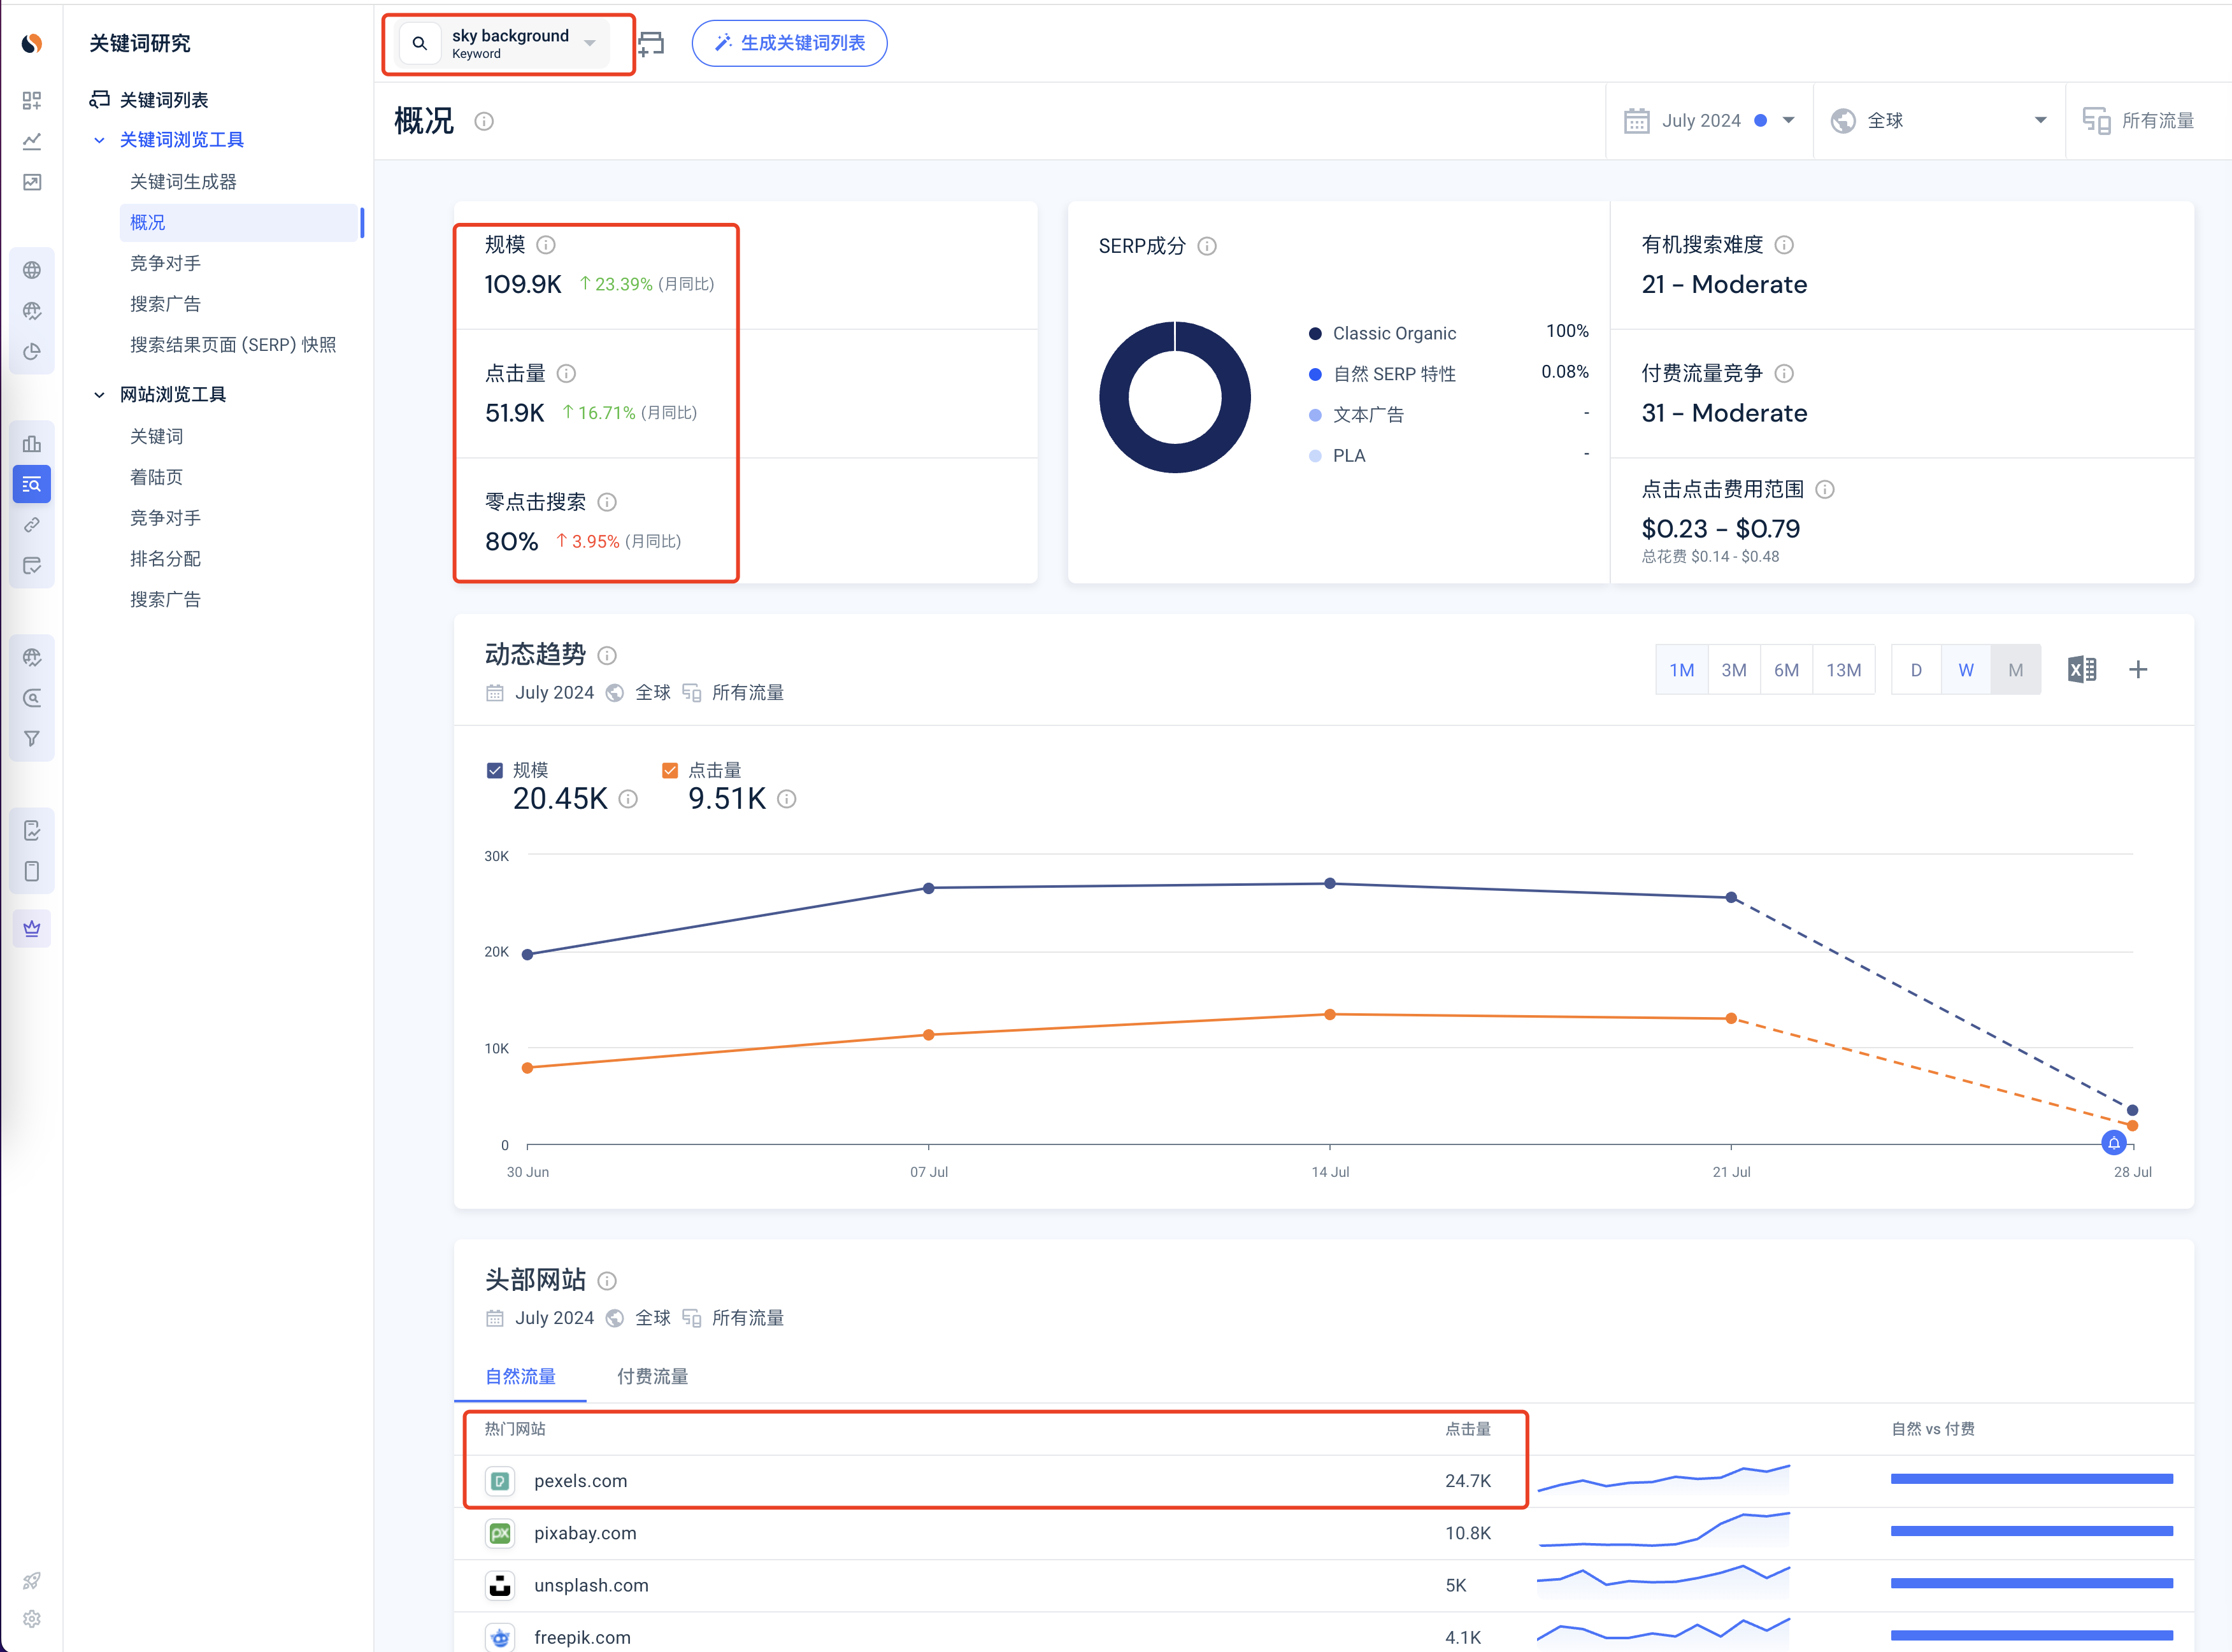Click the 生成关键词列表 button
Viewport: 2232px width, 1652px height.
point(789,43)
